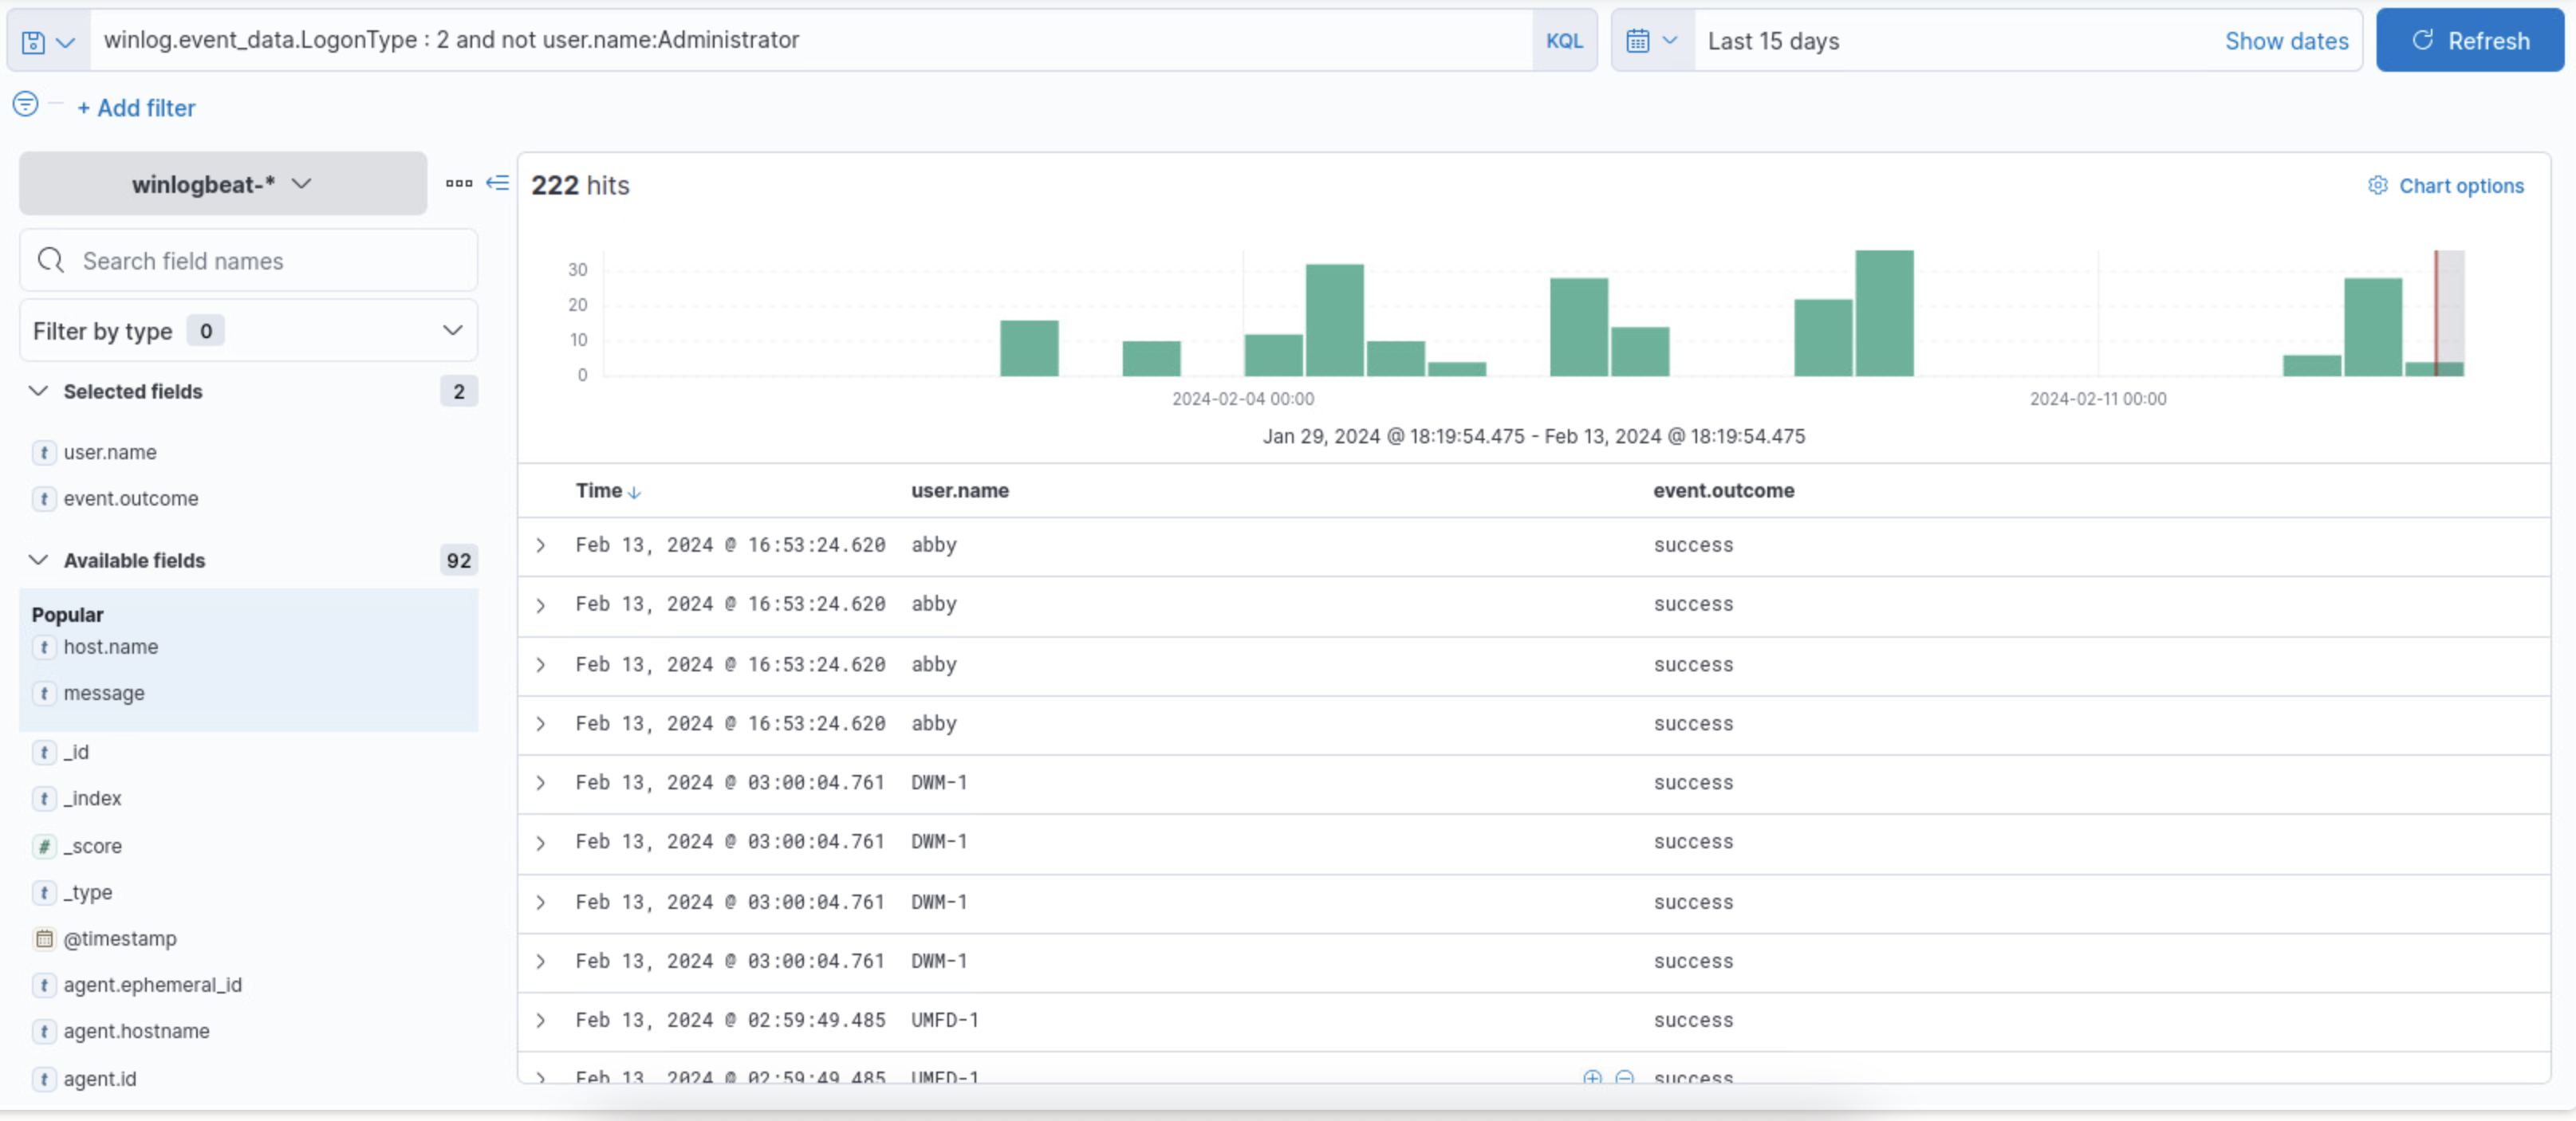Click the tallest histogram bar

pyautogui.click(x=1884, y=313)
